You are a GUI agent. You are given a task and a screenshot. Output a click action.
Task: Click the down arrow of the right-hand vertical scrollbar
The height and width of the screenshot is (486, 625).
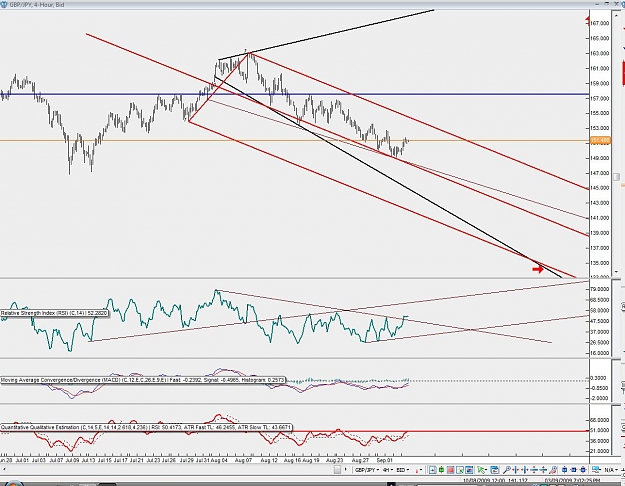(617, 272)
